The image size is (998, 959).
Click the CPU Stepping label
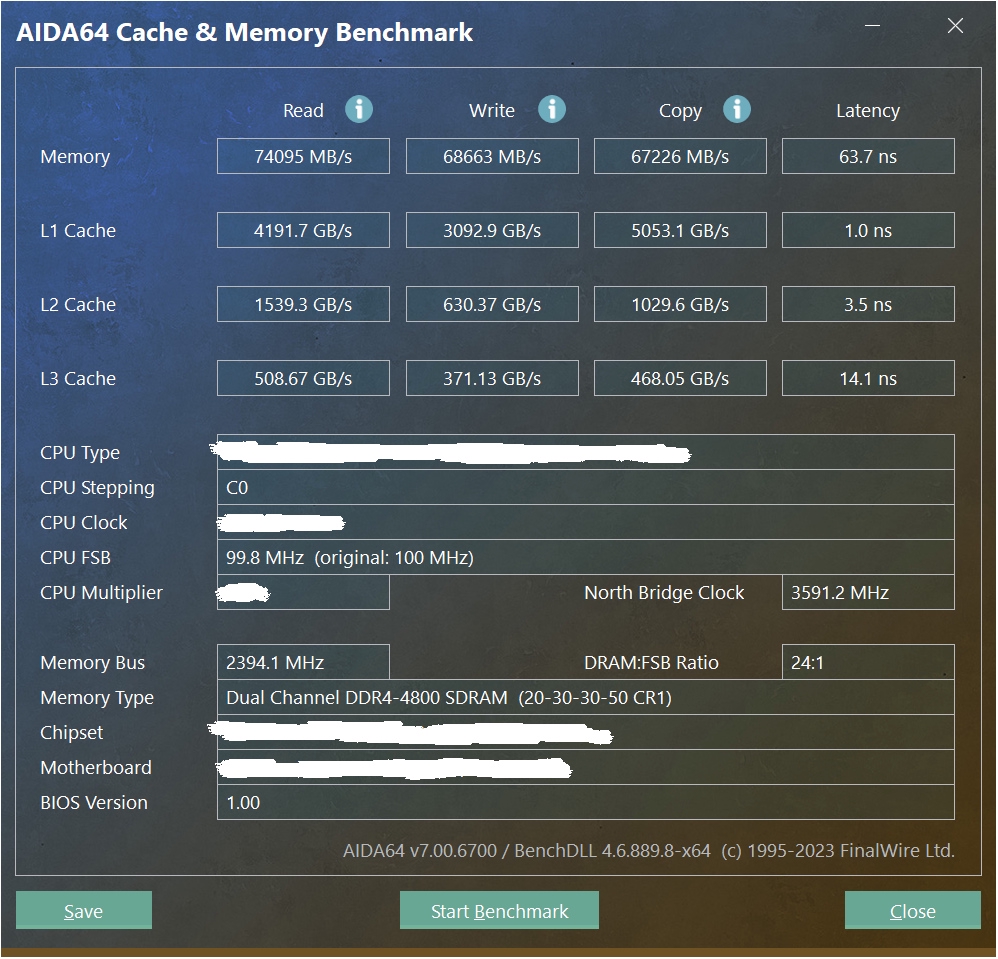[97, 488]
